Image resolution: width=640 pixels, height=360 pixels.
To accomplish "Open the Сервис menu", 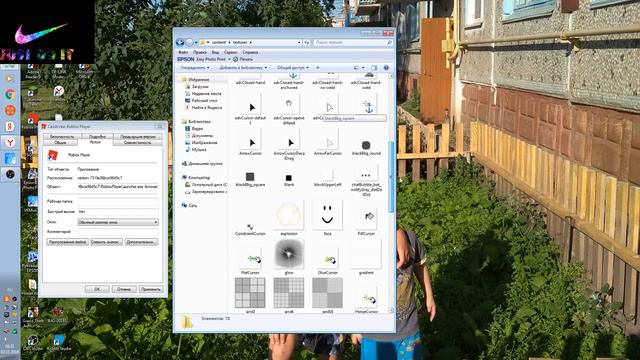I will (x=231, y=52).
